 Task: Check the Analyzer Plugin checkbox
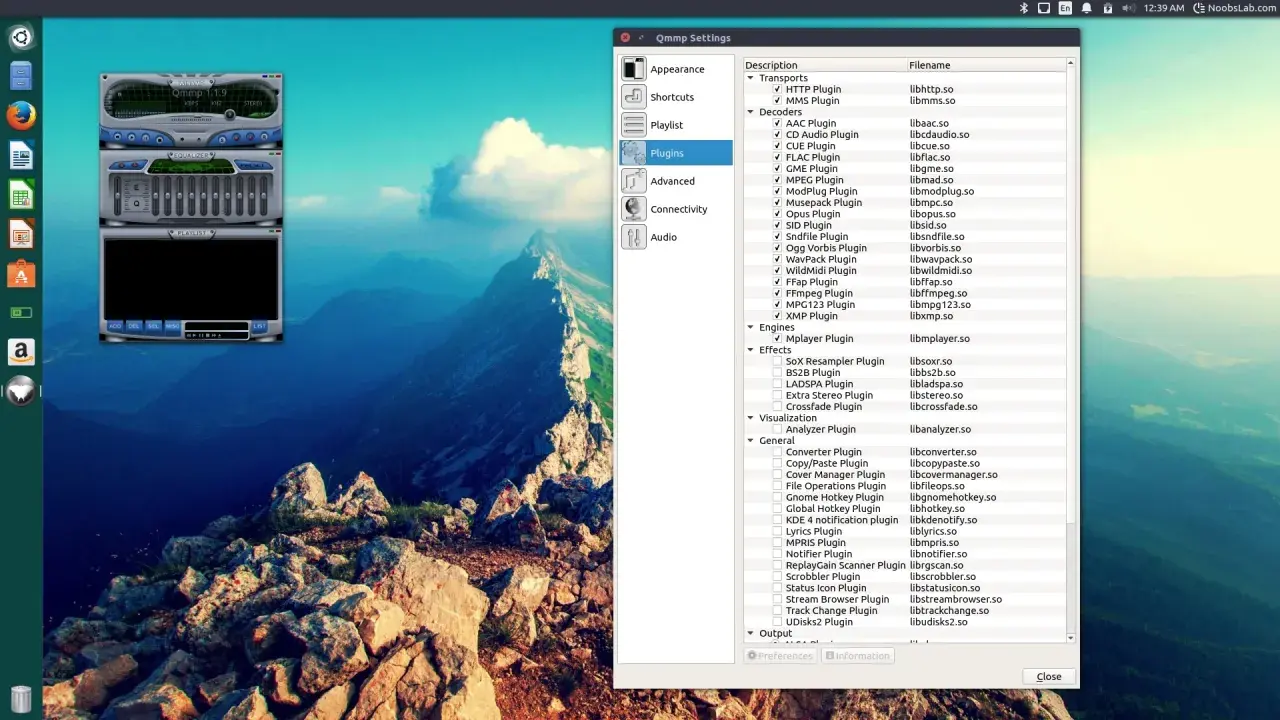[x=777, y=429]
